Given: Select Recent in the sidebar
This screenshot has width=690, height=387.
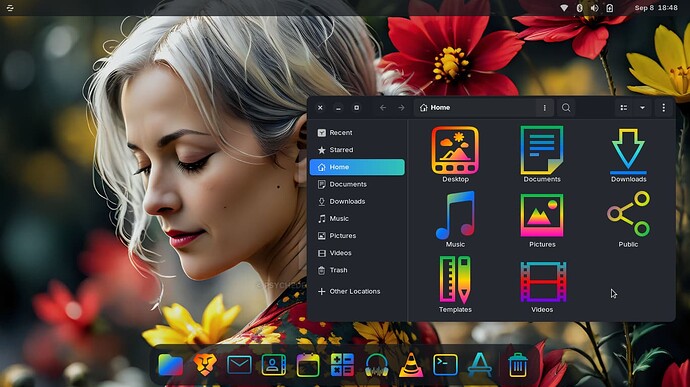Looking at the screenshot, I should [357, 133].
